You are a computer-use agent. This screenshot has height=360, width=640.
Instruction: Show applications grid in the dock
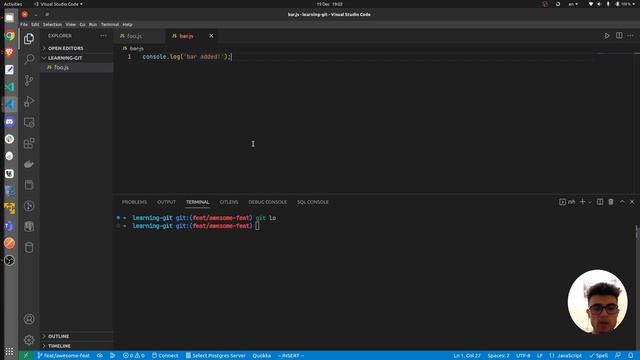pyautogui.click(x=9, y=351)
